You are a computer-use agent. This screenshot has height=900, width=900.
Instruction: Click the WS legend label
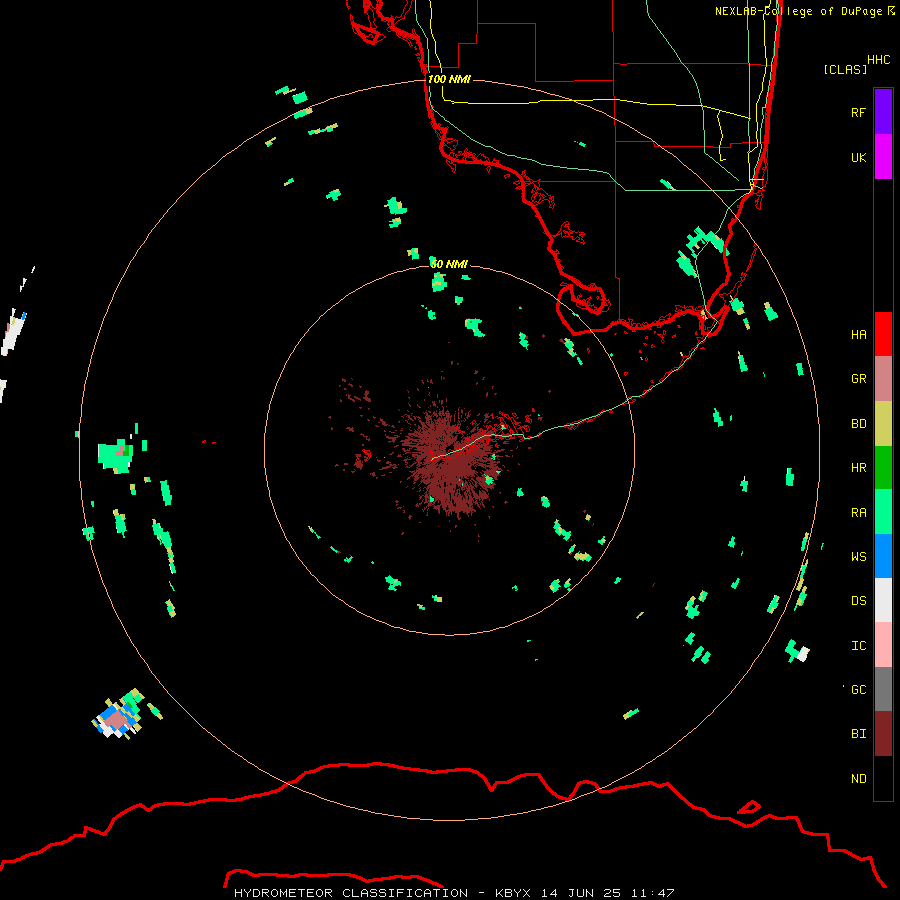click(858, 556)
